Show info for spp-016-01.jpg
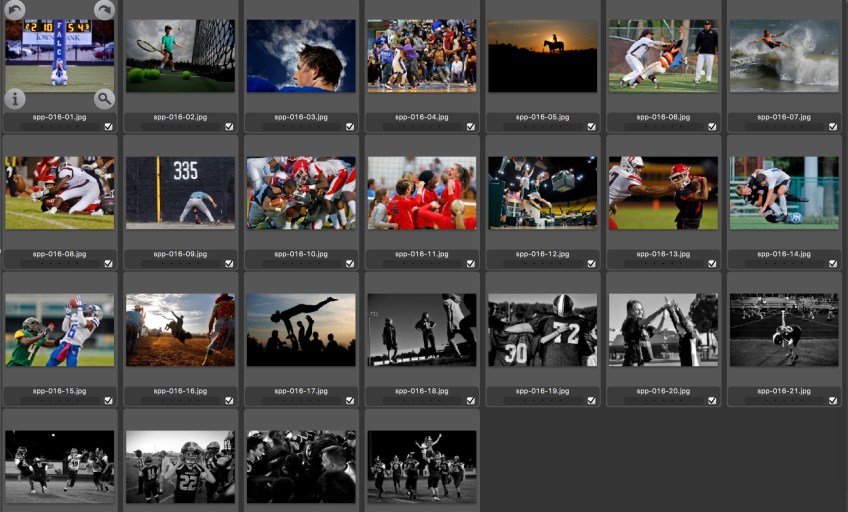The height and width of the screenshot is (512, 848). 15,98
